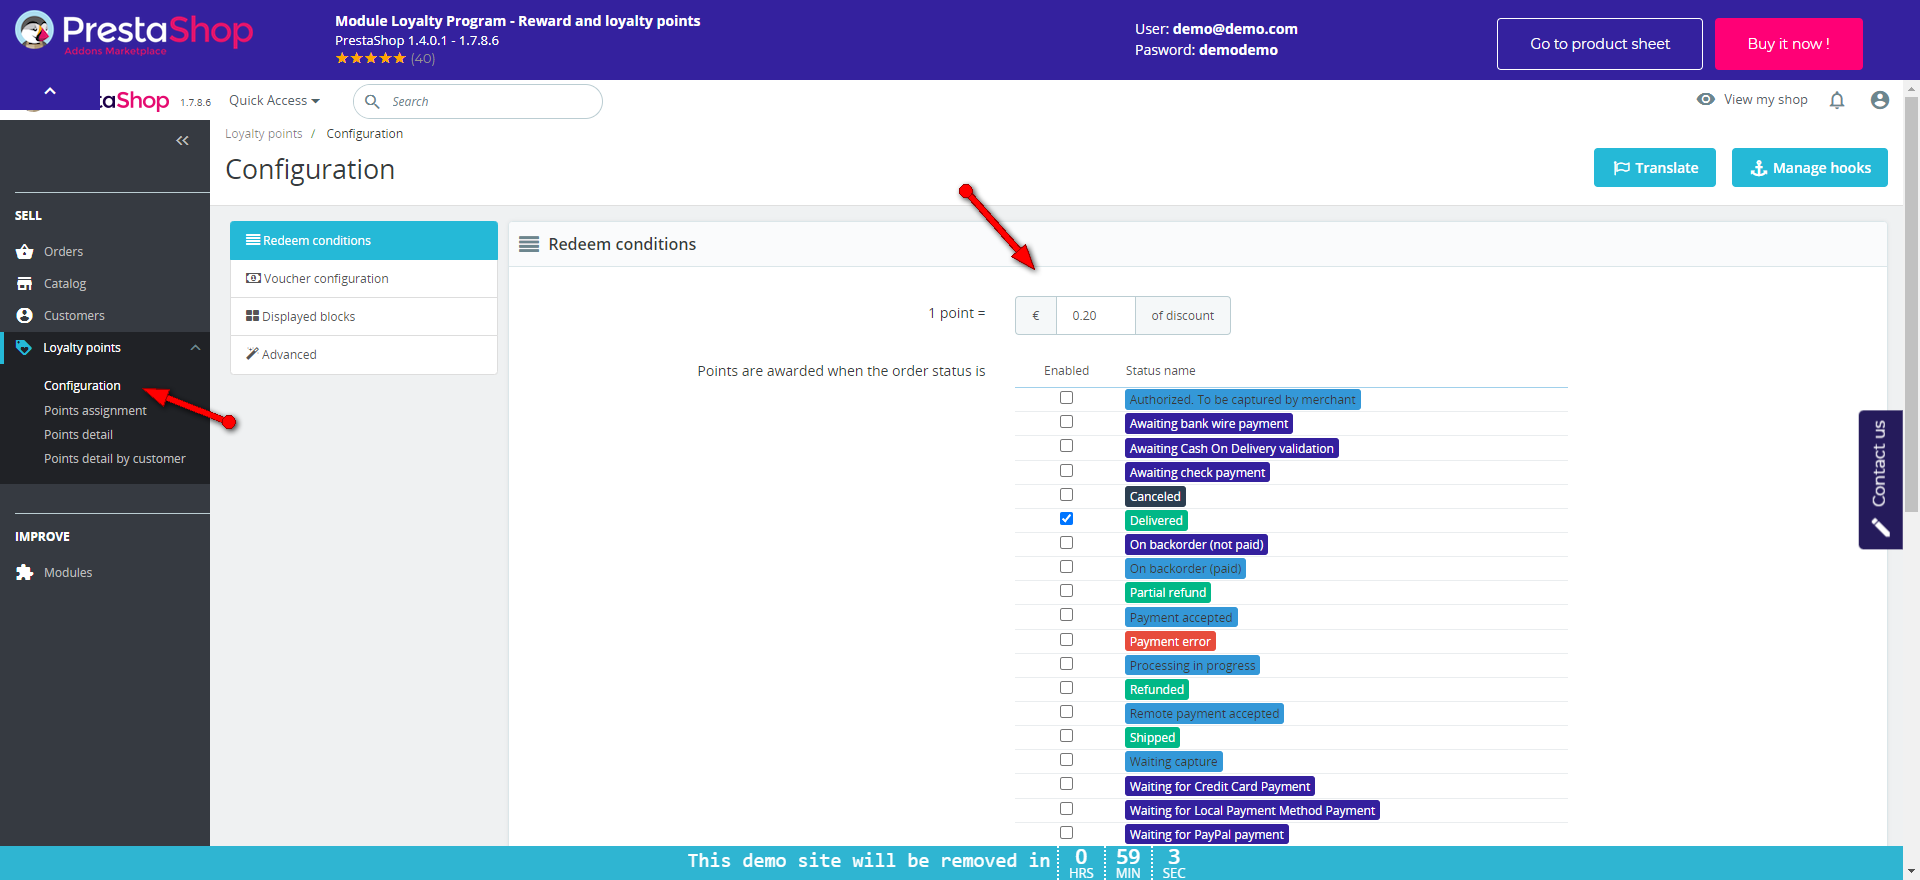Enable Awaiting check payment checkbox
Image resolution: width=1920 pixels, height=880 pixels.
[1066, 471]
